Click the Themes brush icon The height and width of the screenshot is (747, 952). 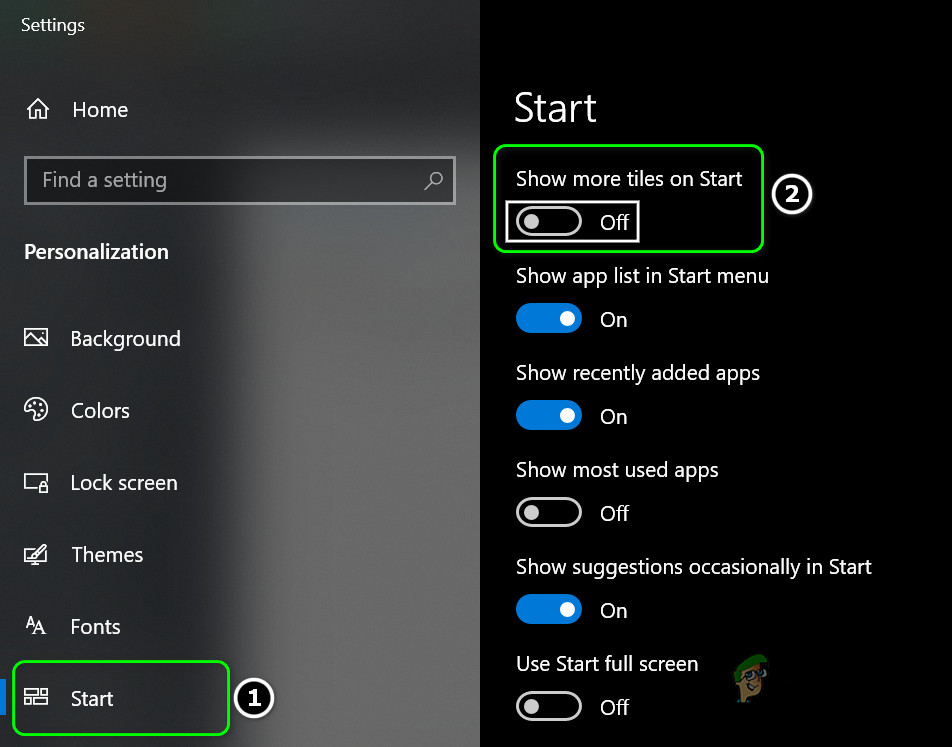click(36, 554)
